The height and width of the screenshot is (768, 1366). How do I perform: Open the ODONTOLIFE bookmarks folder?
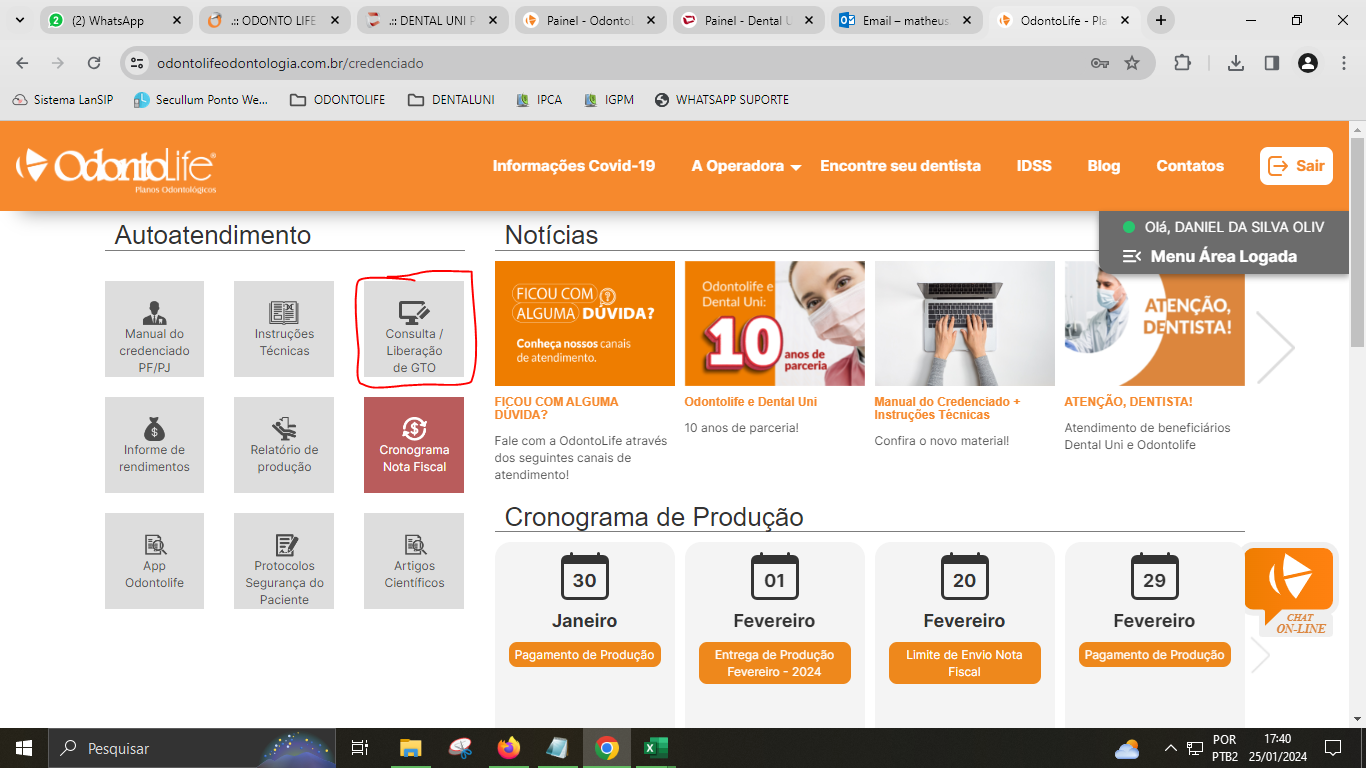(x=337, y=100)
